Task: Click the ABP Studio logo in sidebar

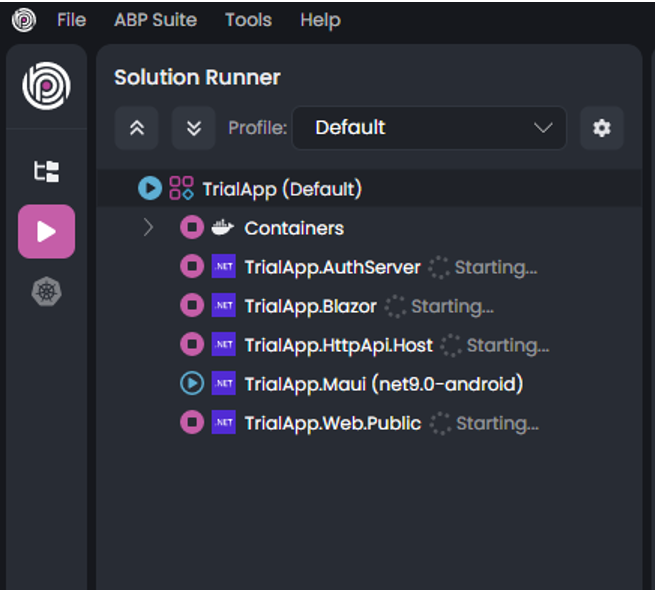Action: [46, 86]
